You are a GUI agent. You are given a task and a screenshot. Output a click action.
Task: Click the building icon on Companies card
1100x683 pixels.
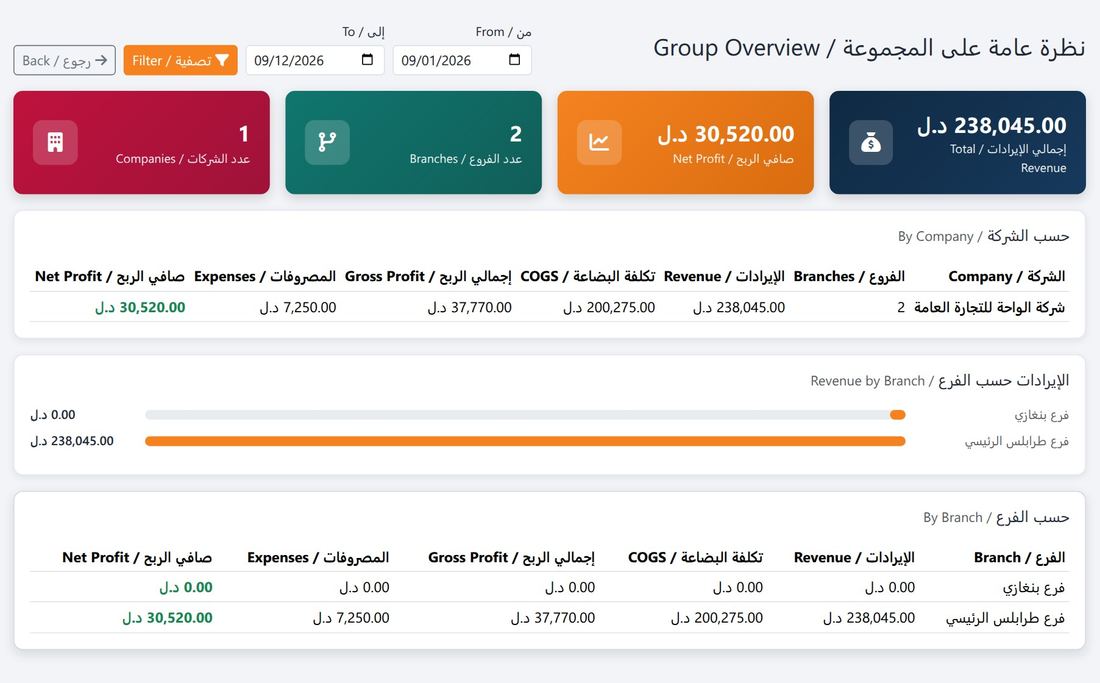[55, 142]
